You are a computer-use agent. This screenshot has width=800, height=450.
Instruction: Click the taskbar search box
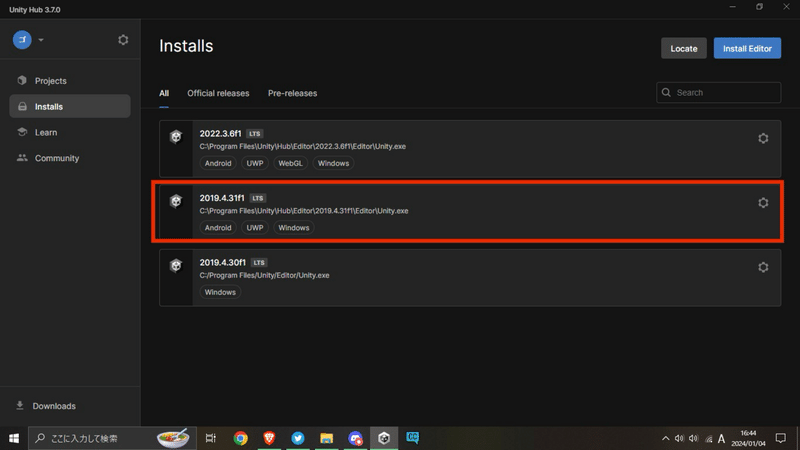[112, 438]
